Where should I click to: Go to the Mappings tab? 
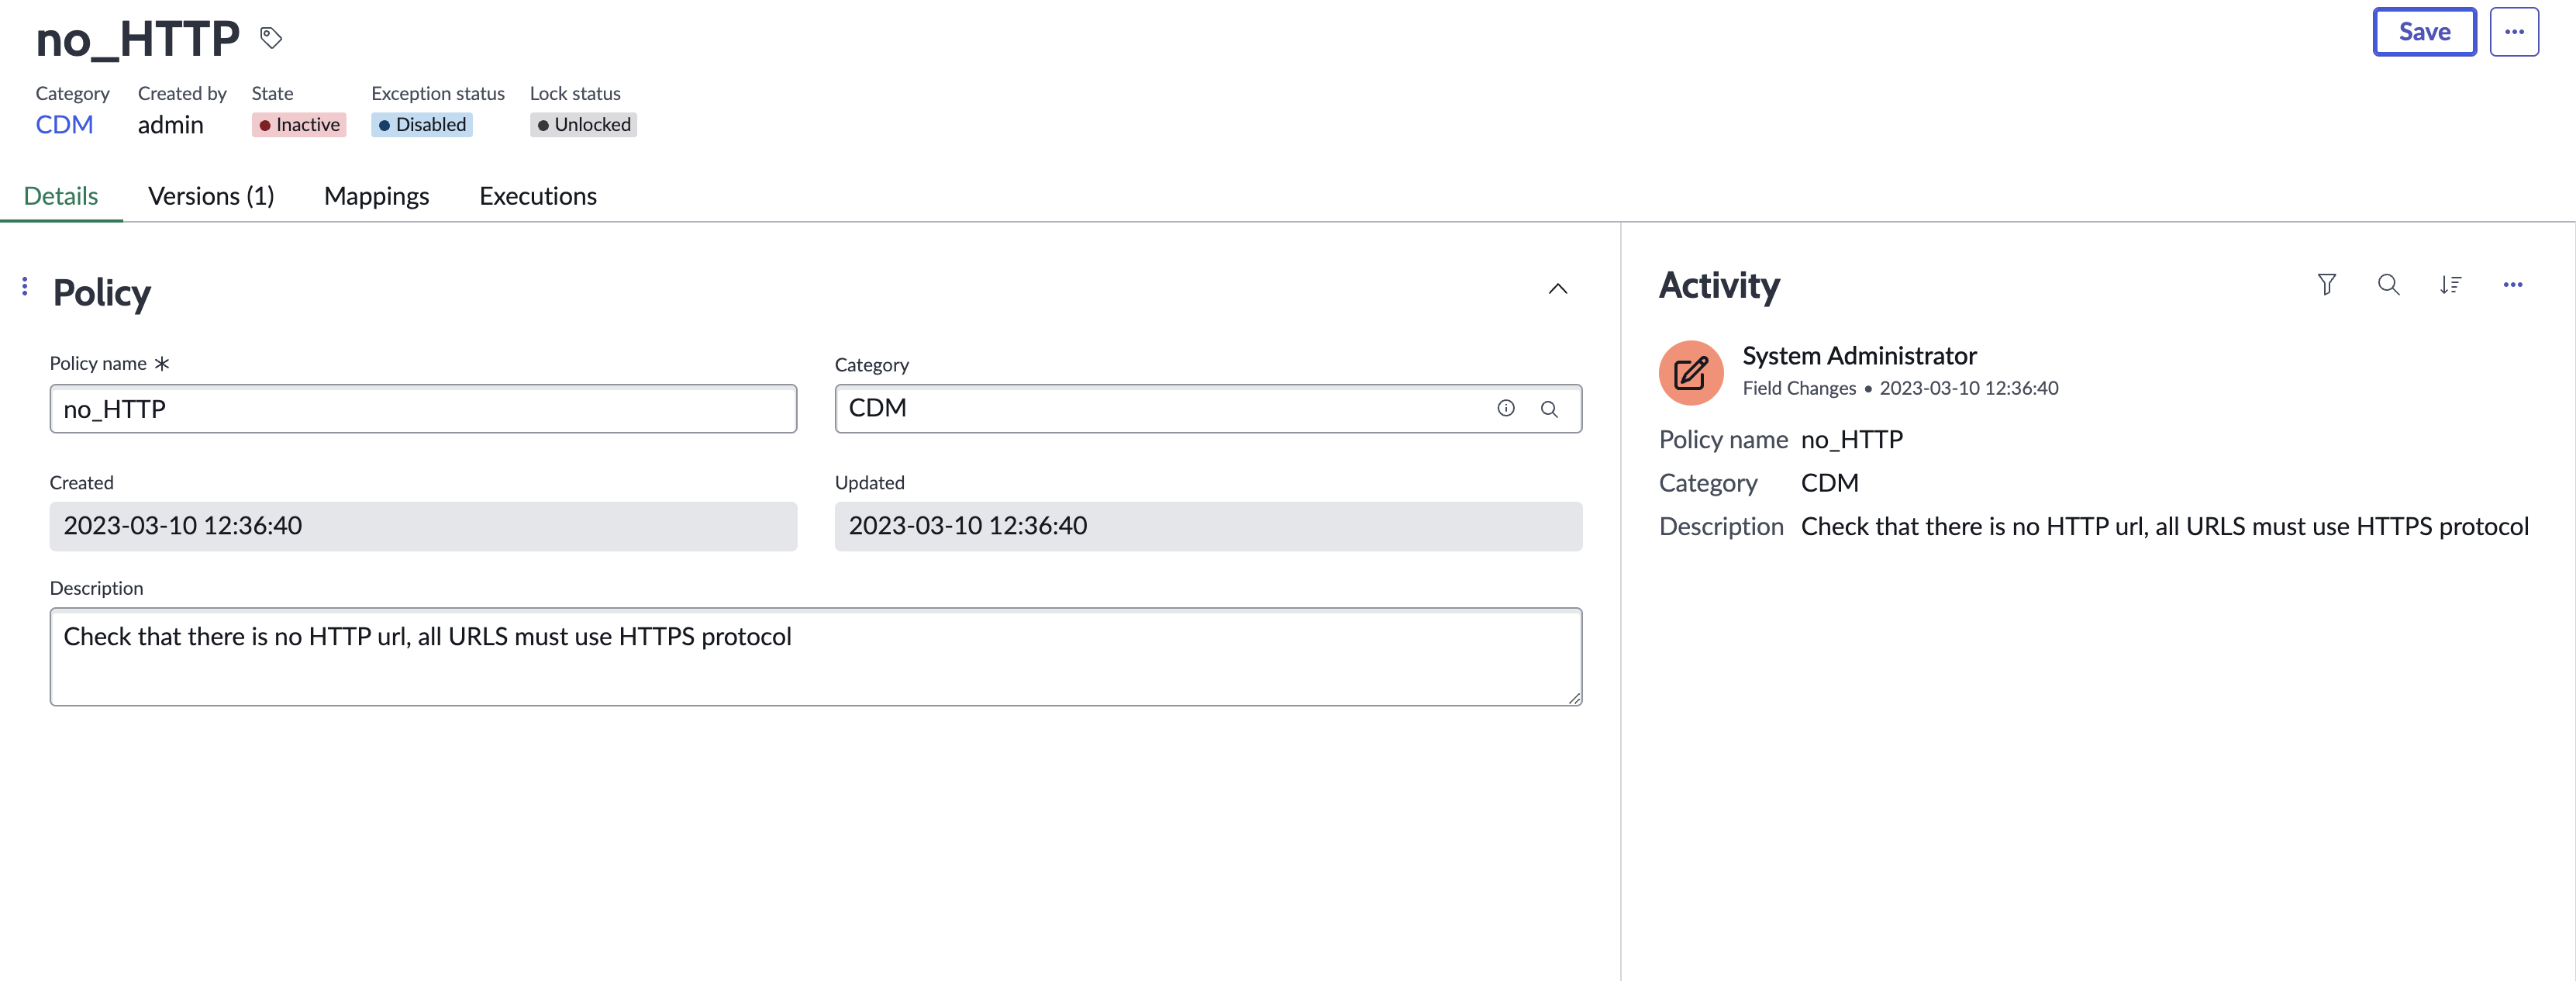click(x=376, y=196)
